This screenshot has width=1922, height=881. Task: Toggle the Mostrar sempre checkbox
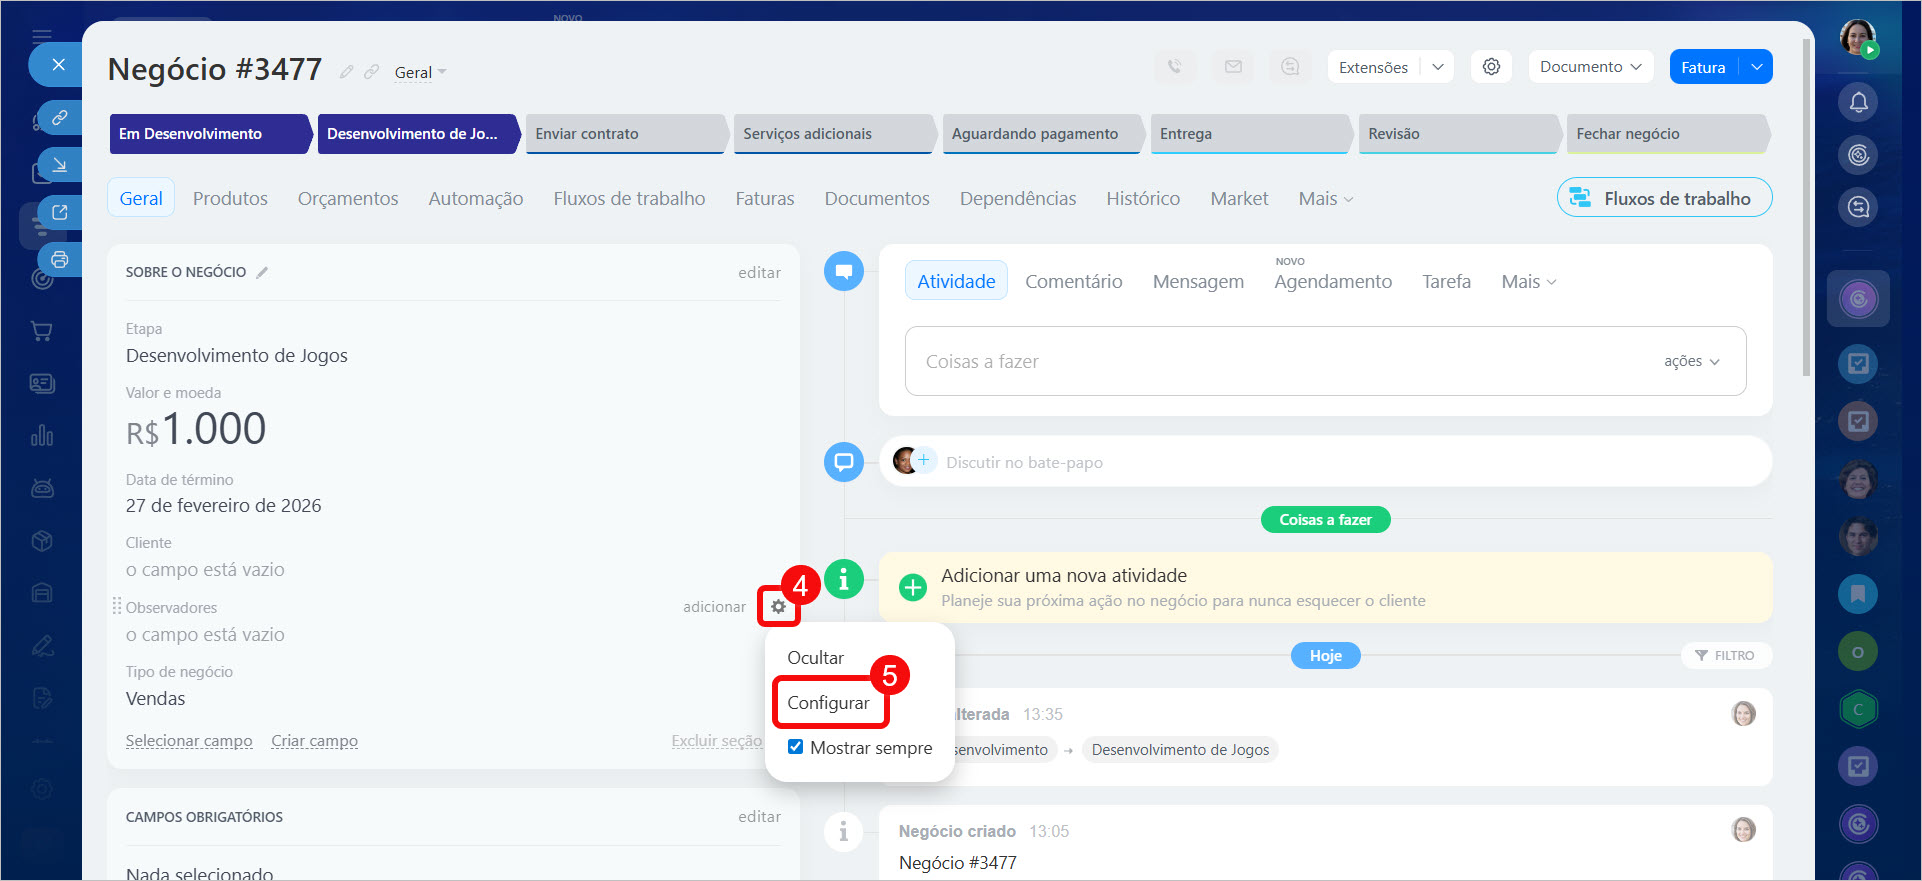(x=796, y=747)
